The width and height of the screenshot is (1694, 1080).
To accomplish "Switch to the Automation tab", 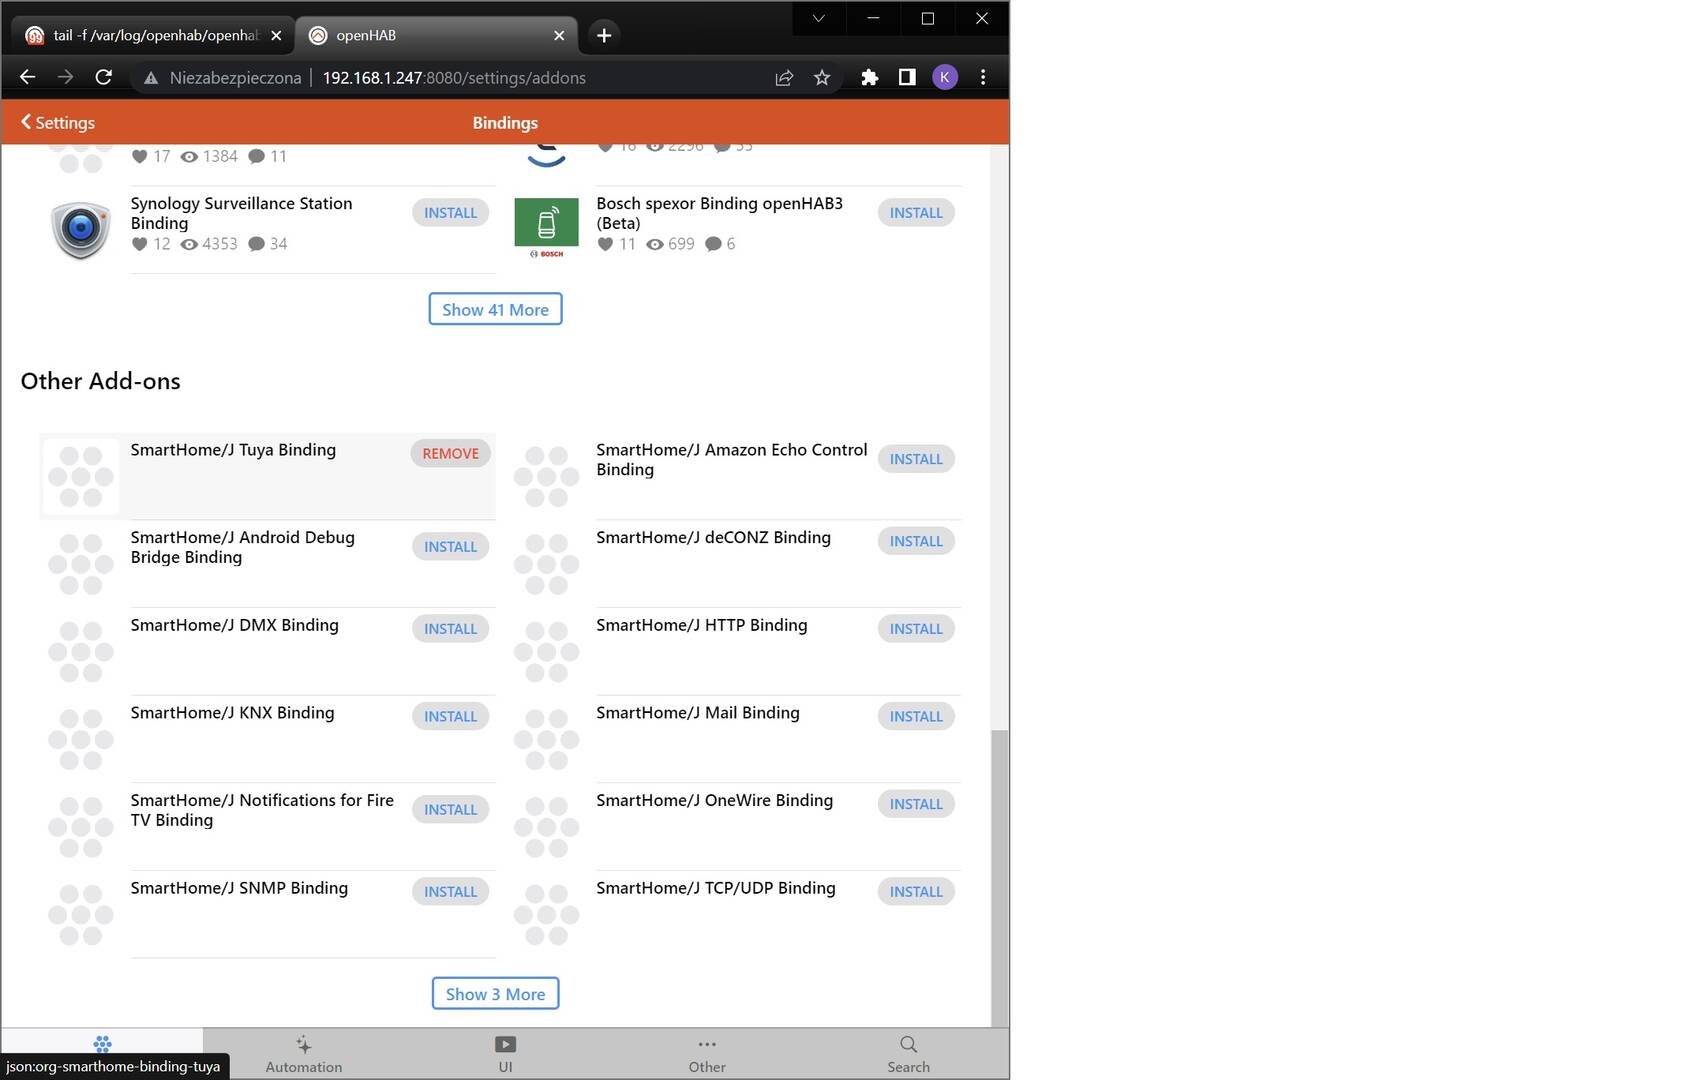I will pos(304,1054).
